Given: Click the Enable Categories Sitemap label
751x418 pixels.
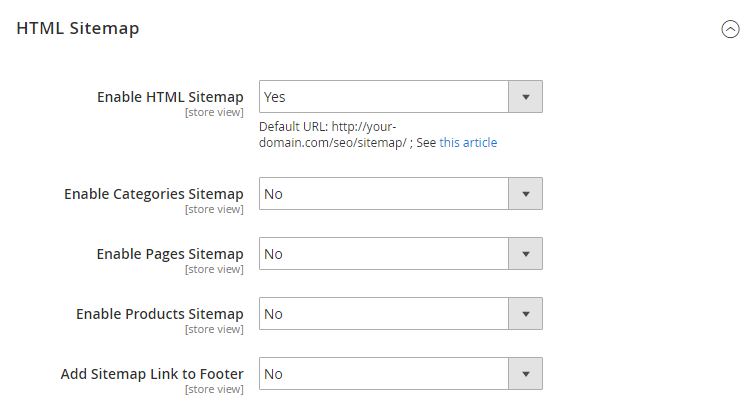Looking at the screenshot, I should (154, 194).
